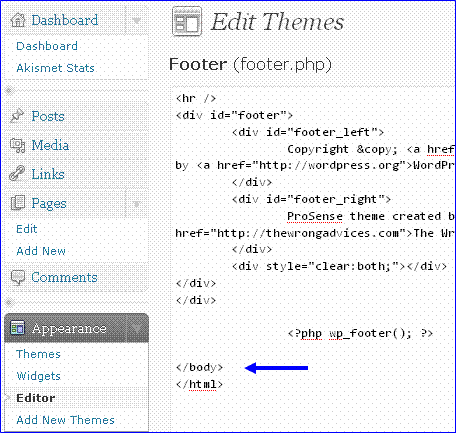The height and width of the screenshot is (433, 456).
Task: Collapse the Dashboard menu arrow
Action: point(137,20)
